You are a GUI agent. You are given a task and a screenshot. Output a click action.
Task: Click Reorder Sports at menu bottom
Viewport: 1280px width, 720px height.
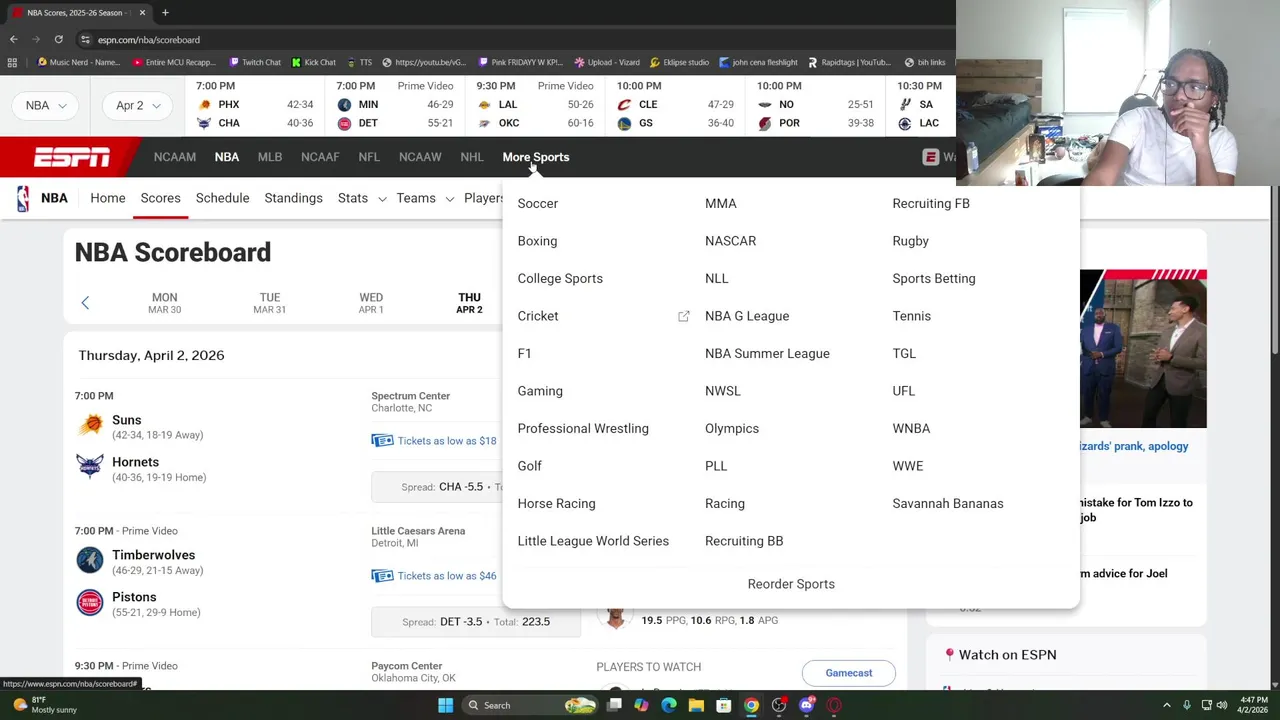pos(791,584)
